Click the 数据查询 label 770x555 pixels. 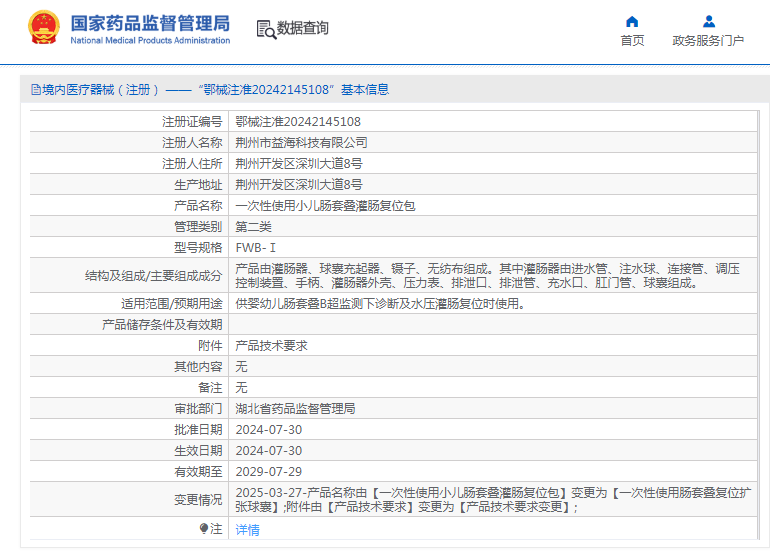pos(302,28)
